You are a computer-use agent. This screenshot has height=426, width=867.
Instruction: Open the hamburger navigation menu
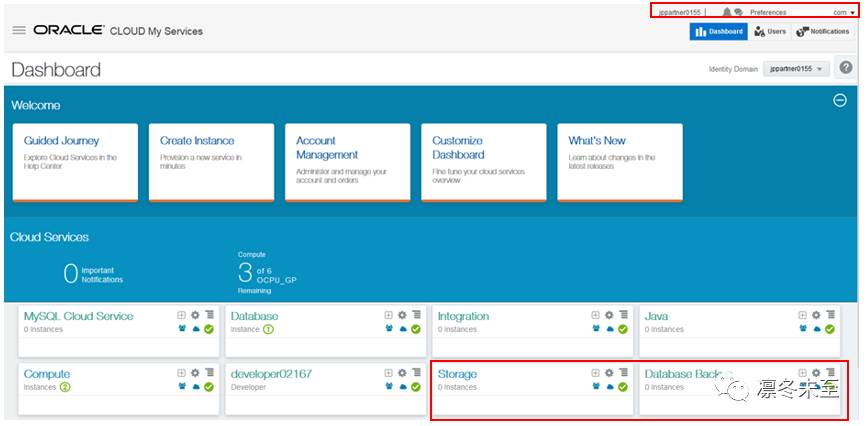point(19,30)
